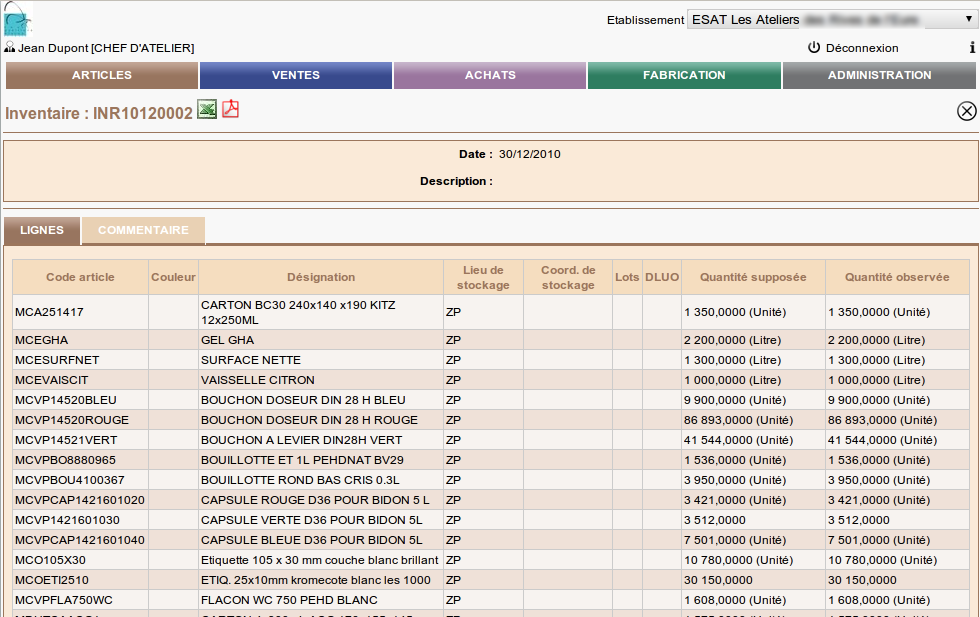Select article code MCA251417

pyautogui.click(x=49, y=312)
